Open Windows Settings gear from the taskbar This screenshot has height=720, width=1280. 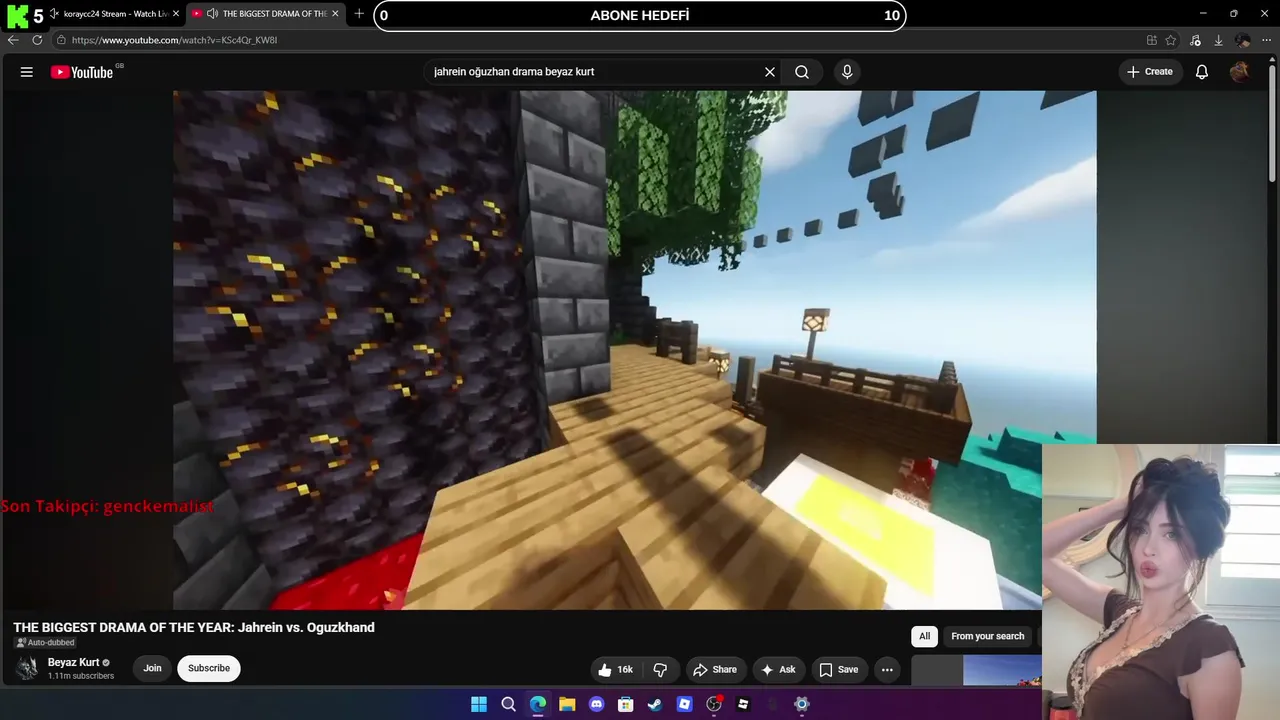[x=801, y=704]
